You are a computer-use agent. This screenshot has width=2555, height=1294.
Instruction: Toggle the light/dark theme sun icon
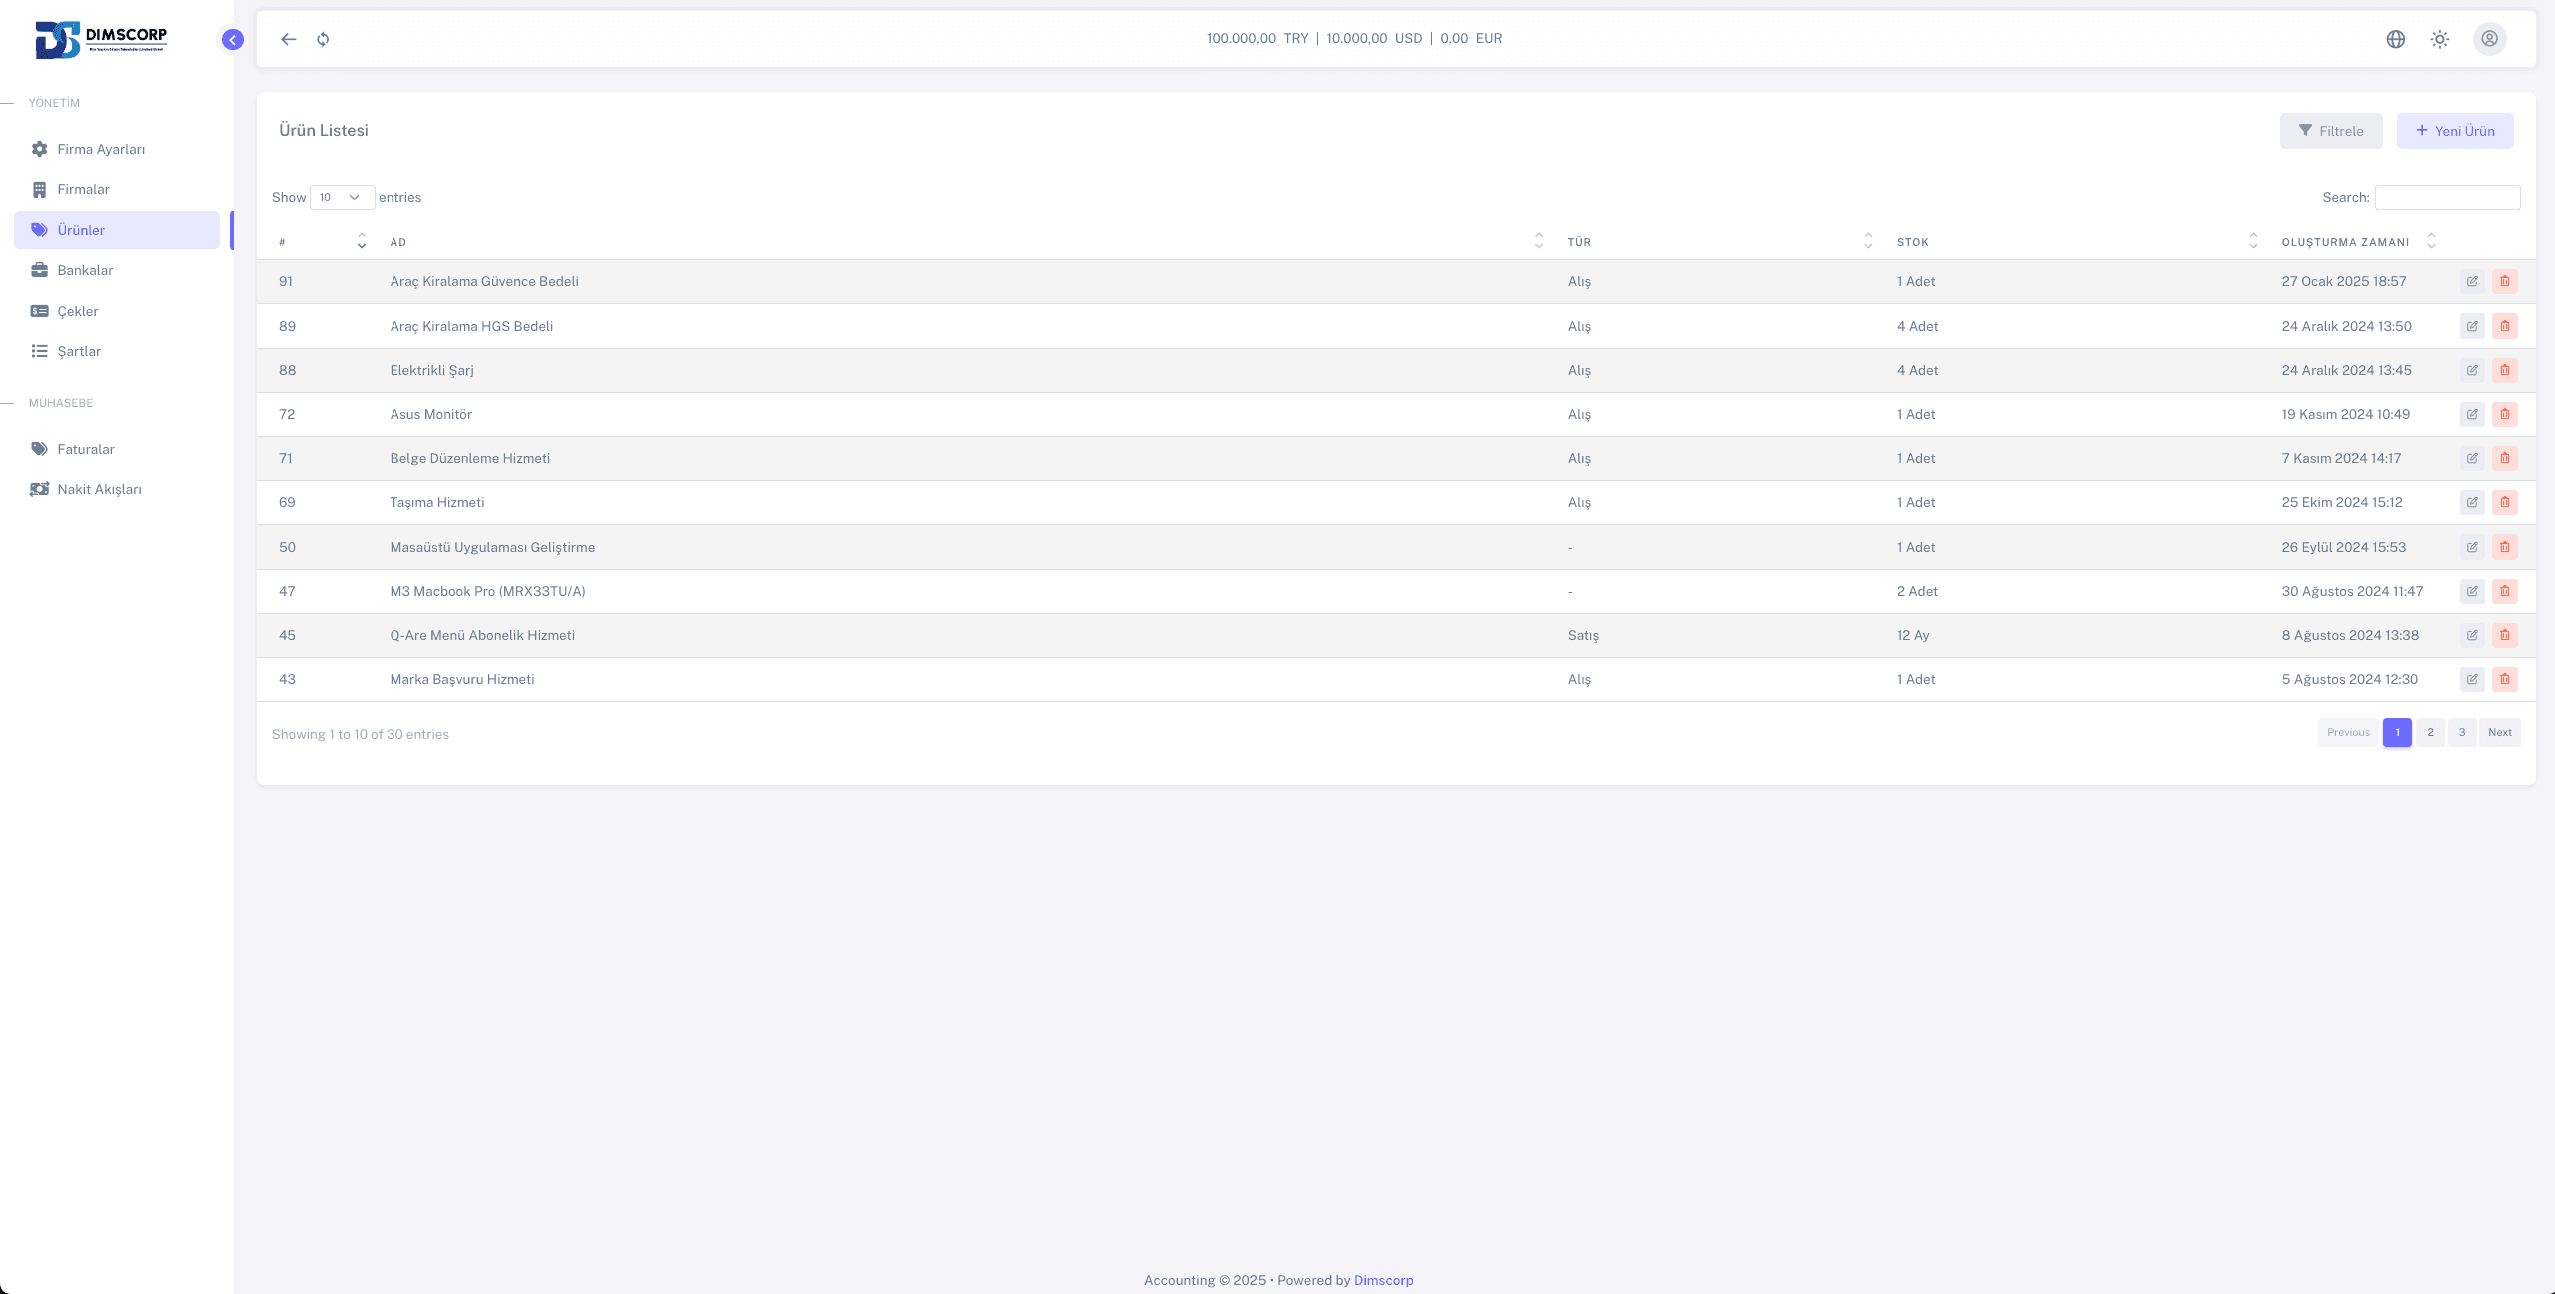[x=2440, y=39]
